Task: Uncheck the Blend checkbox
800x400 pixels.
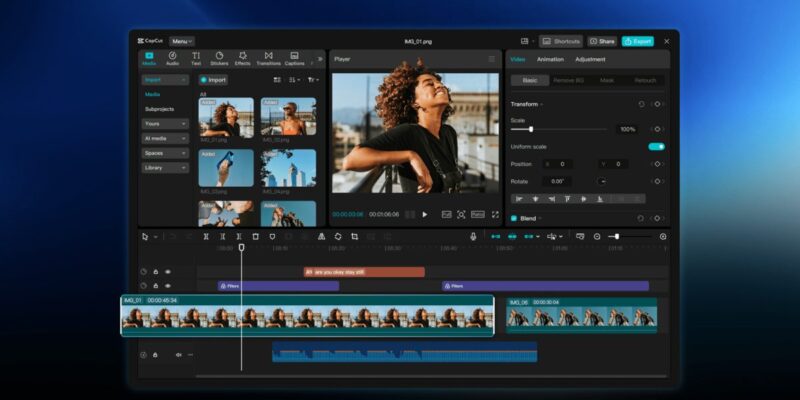Action: [514, 218]
